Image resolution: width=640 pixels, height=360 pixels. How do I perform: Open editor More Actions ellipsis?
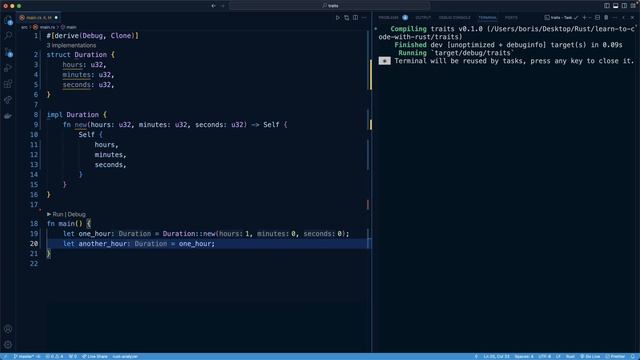364,18
